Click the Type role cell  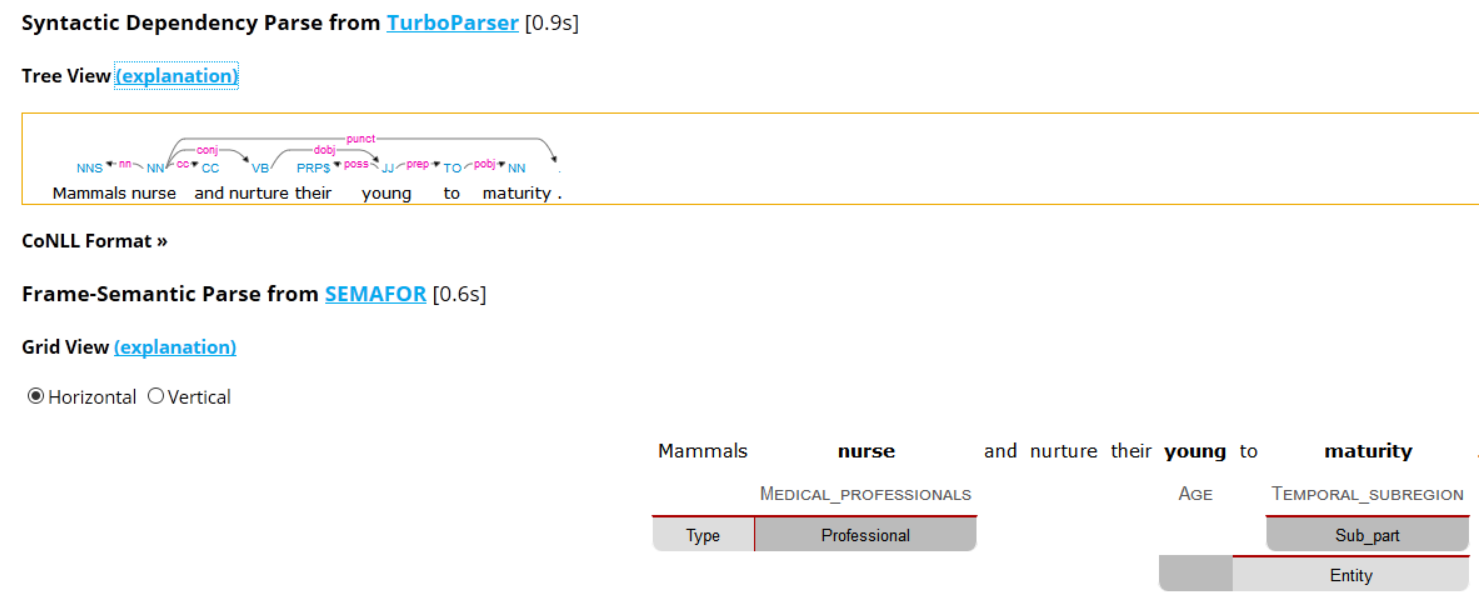(x=703, y=535)
